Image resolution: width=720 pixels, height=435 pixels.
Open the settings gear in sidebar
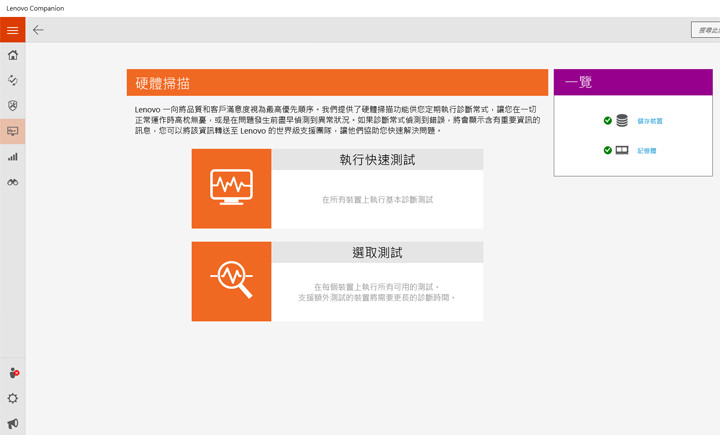pos(13,398)
